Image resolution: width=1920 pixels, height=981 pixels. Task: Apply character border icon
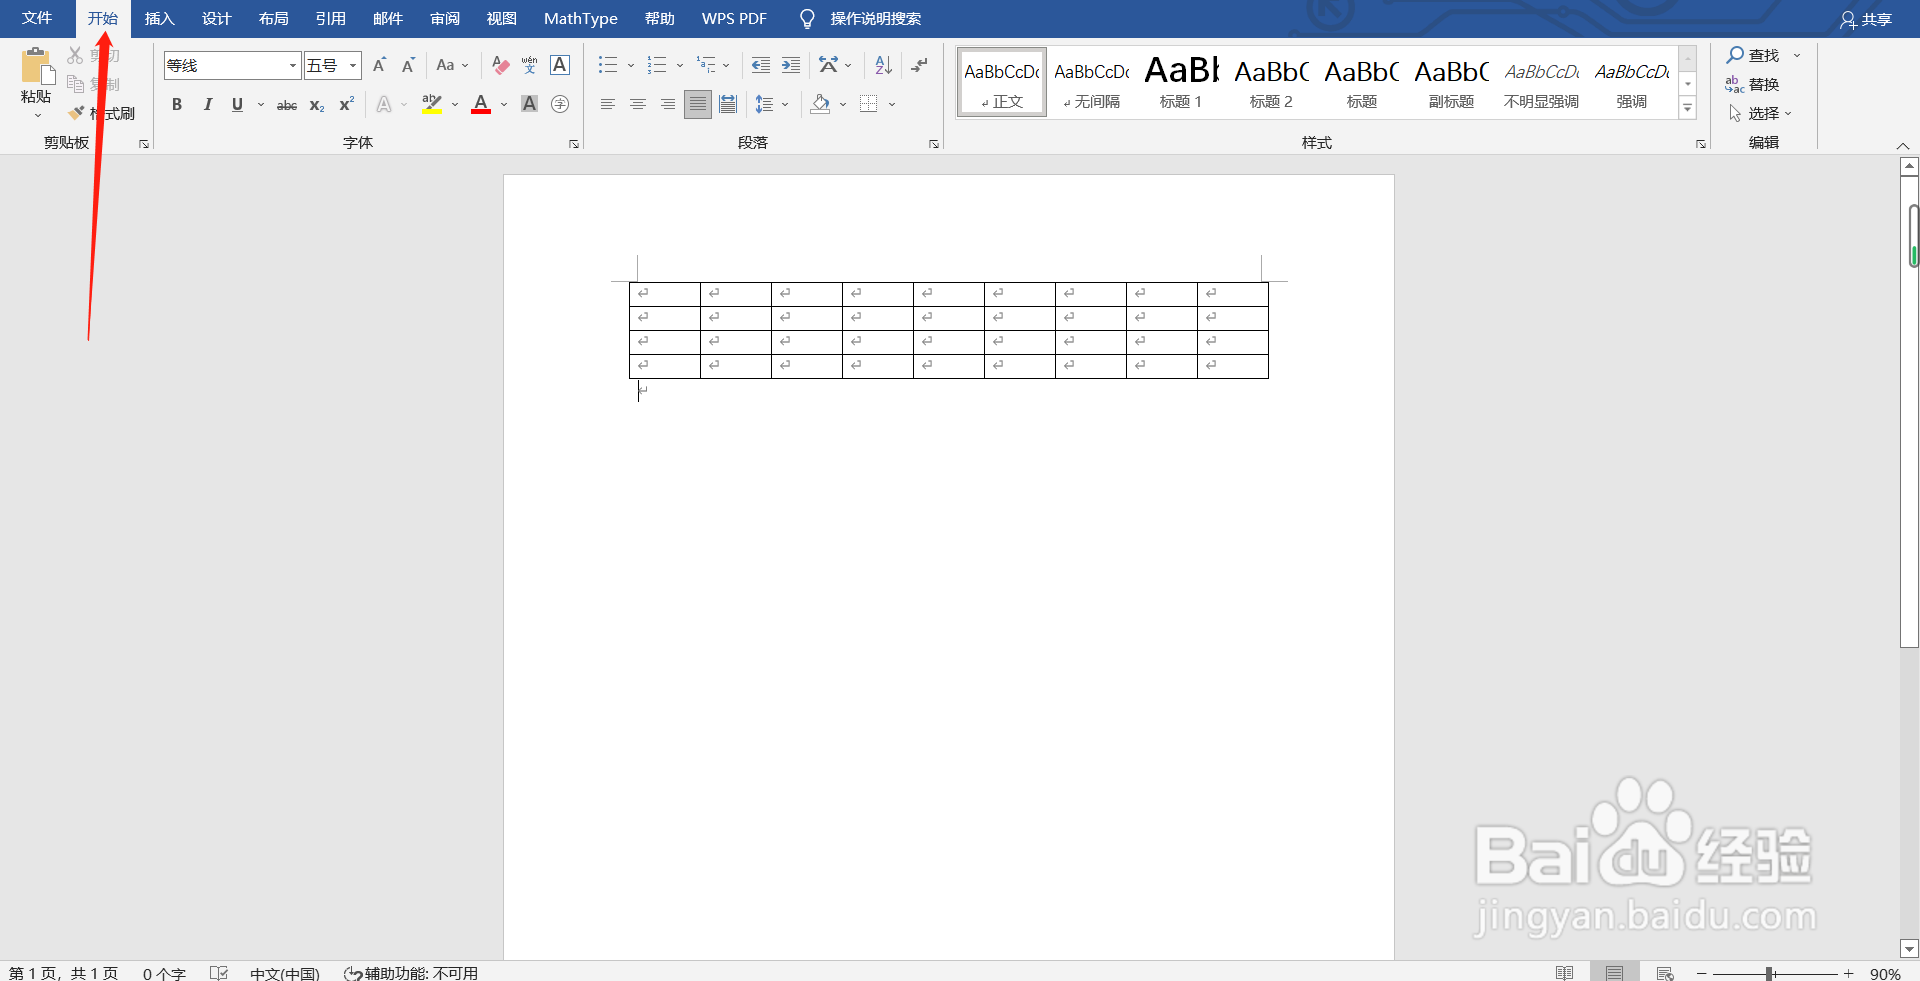(560, 65)
